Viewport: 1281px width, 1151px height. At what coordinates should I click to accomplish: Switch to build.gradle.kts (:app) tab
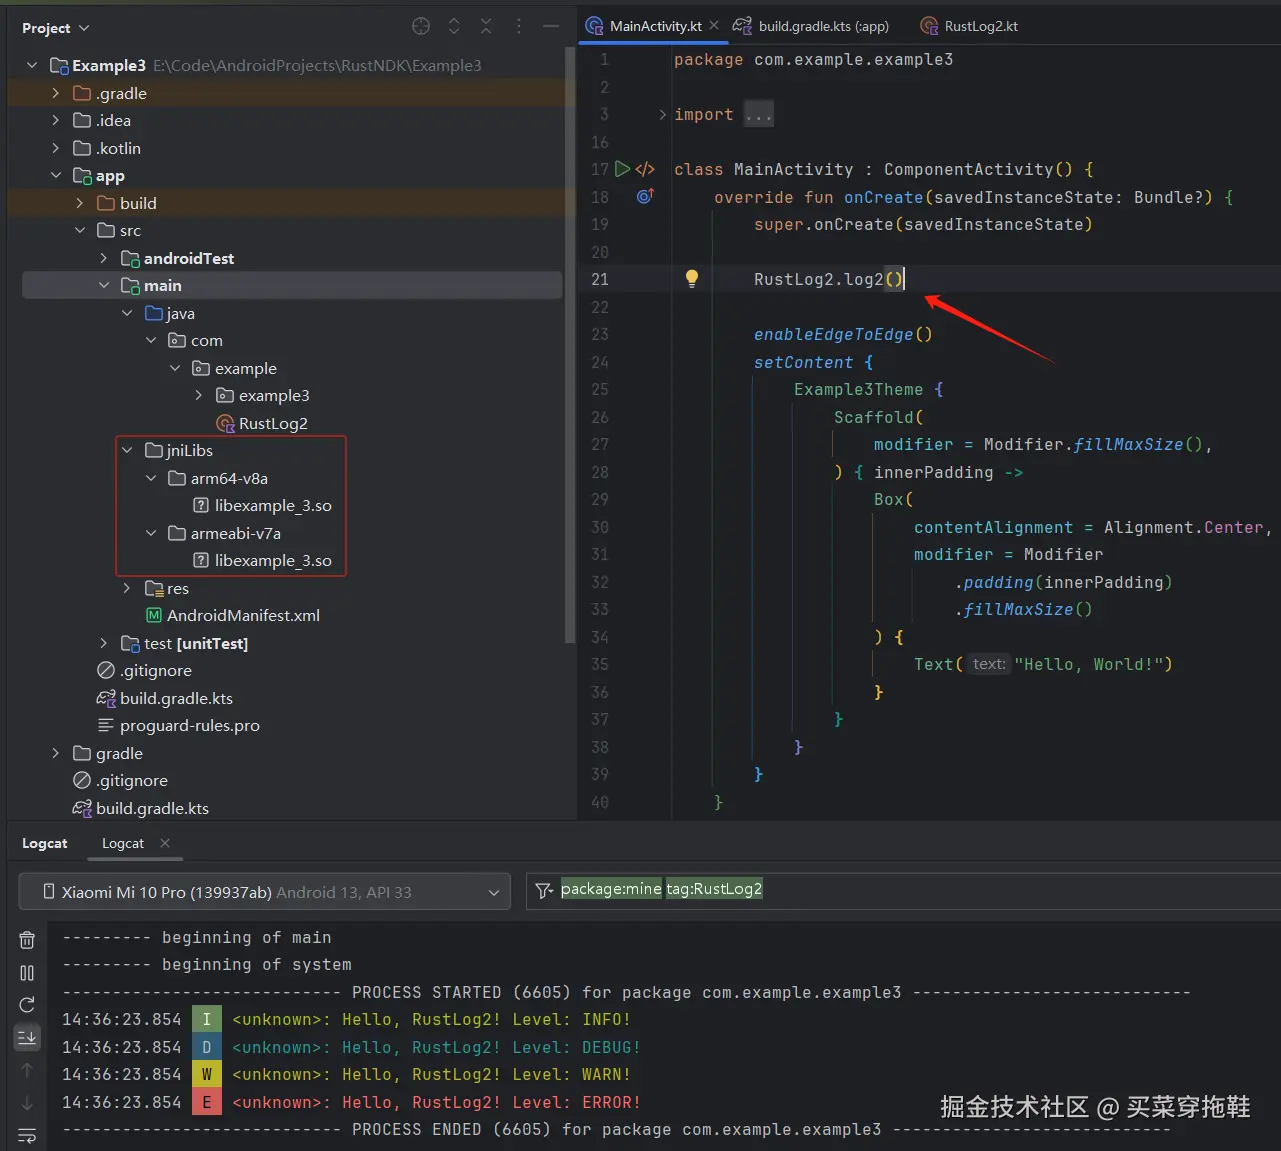point(822,27)
